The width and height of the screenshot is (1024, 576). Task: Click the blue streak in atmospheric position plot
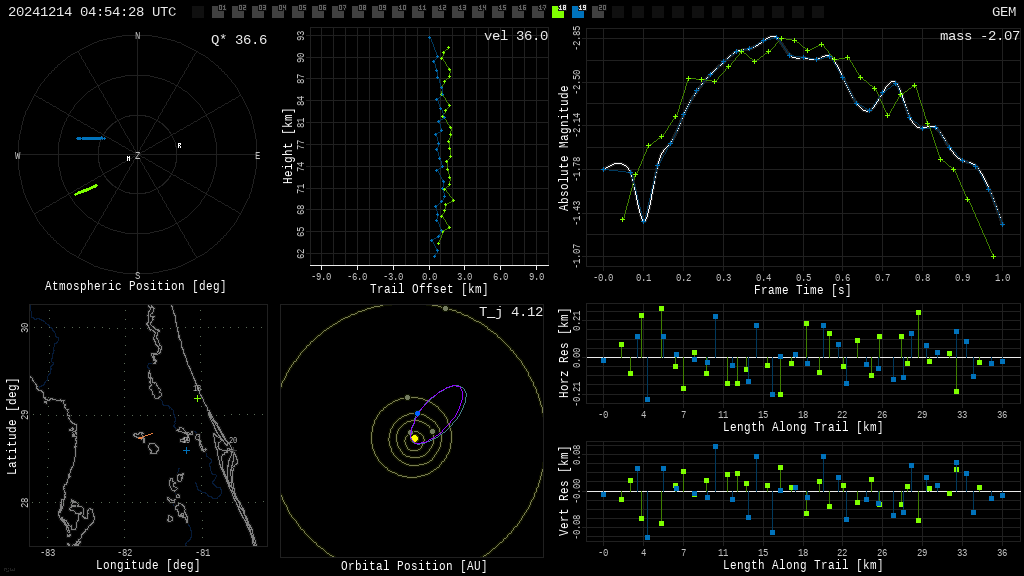point(91,138)
